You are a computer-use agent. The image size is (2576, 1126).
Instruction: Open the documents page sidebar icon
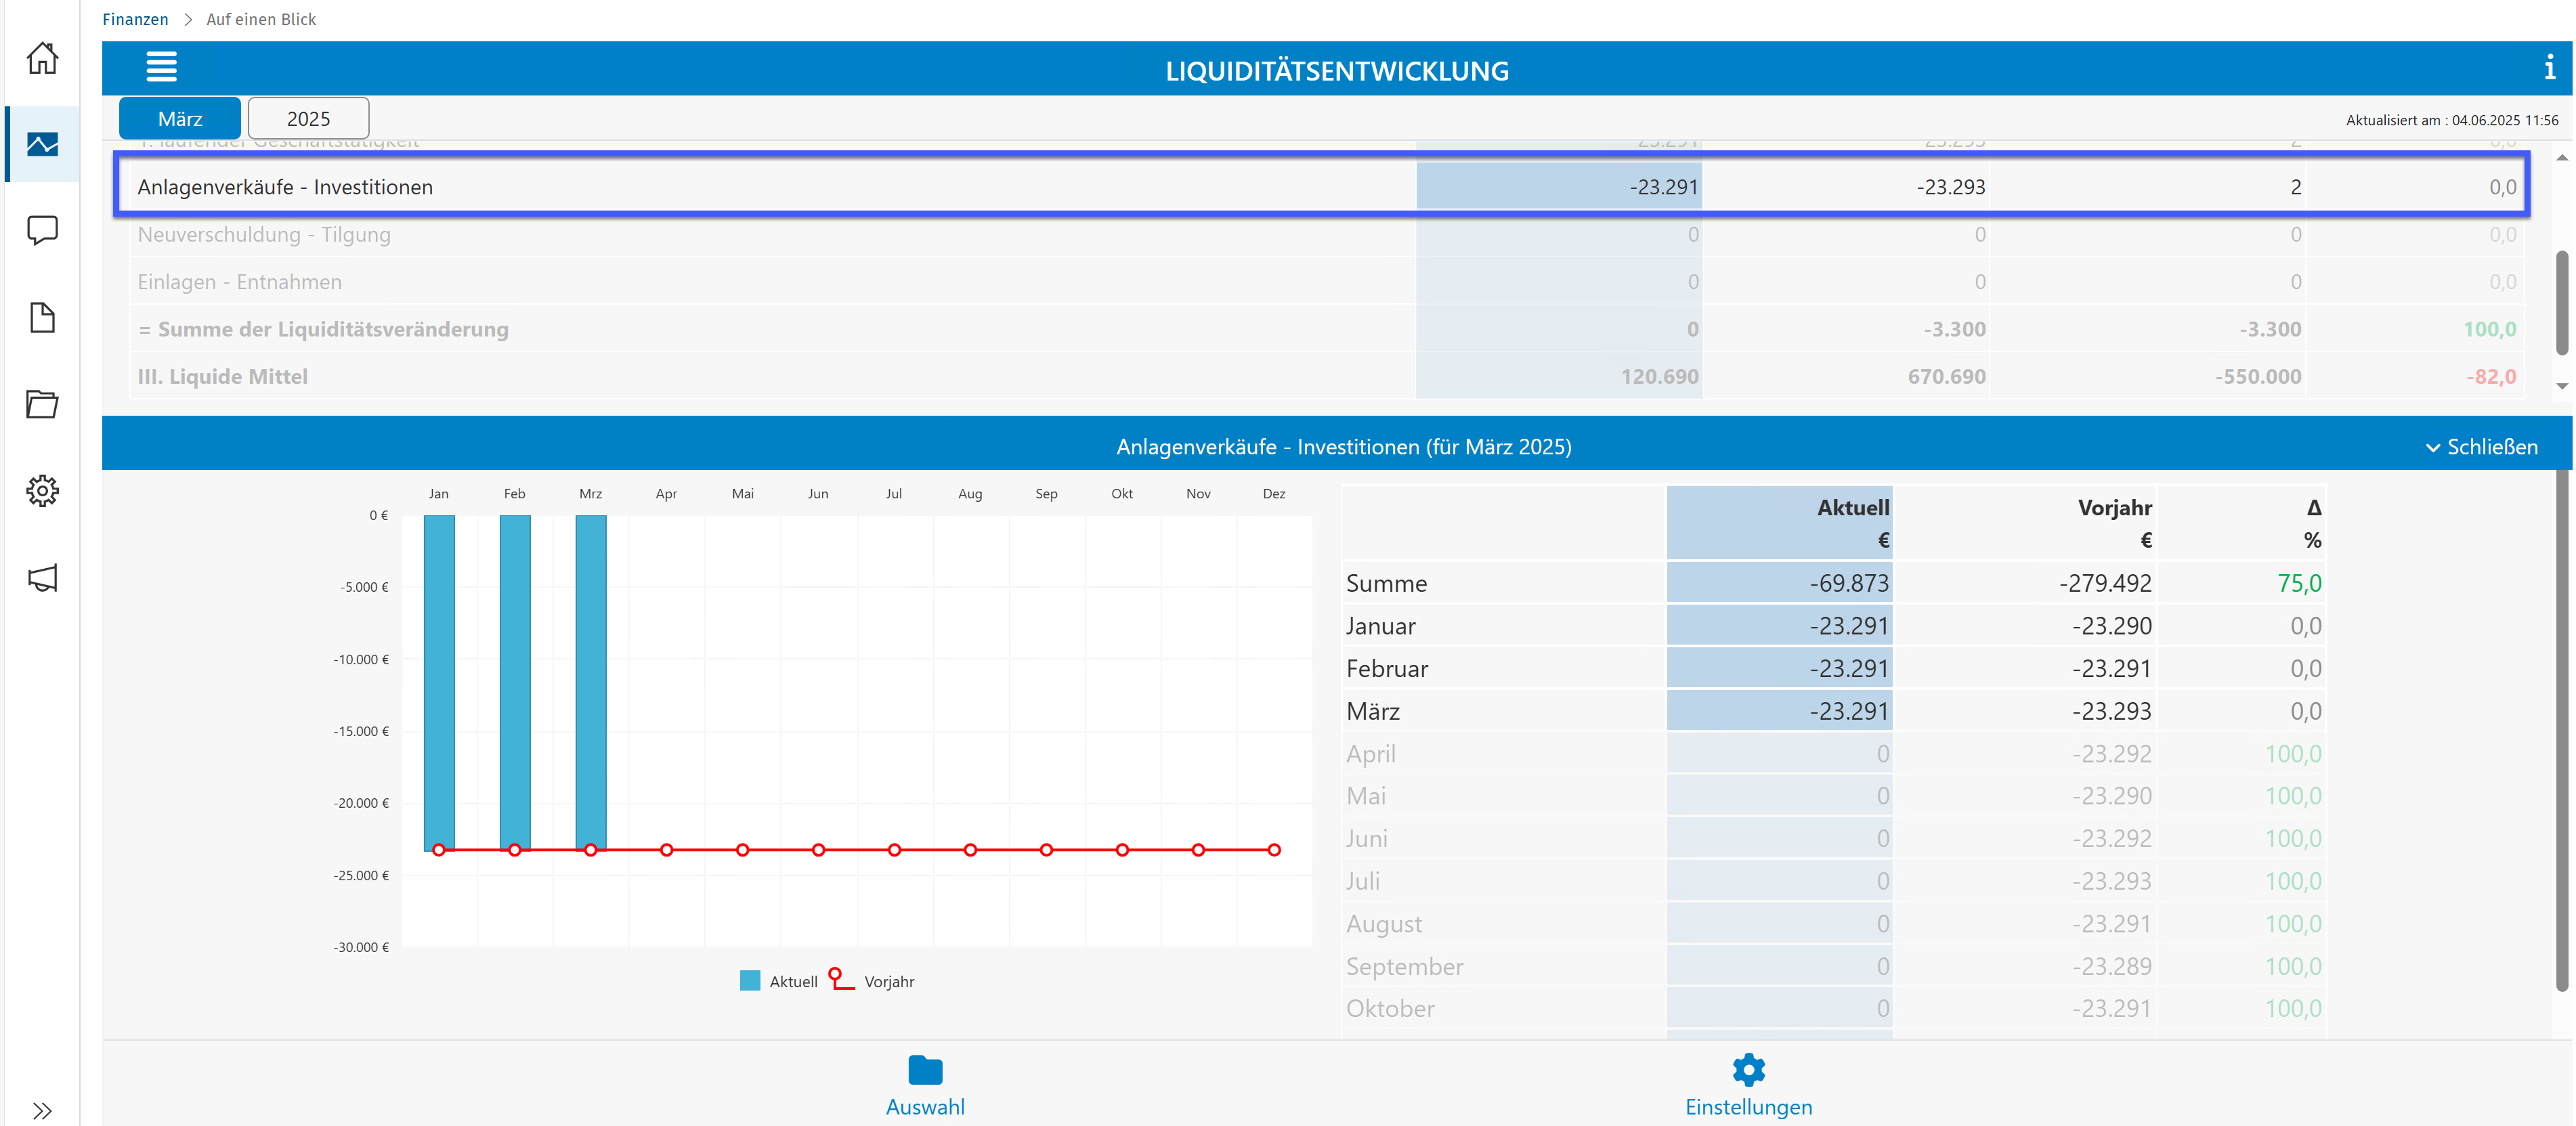[42, 318]
